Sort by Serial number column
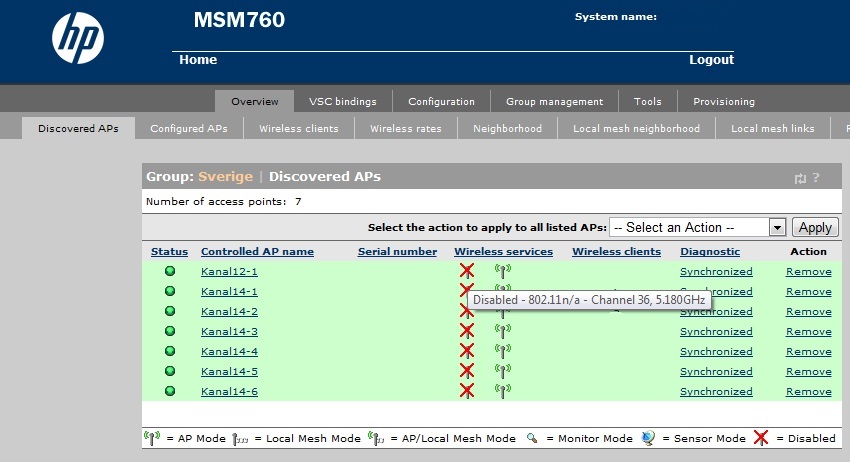The image size is (850, 462). [397, 252]
